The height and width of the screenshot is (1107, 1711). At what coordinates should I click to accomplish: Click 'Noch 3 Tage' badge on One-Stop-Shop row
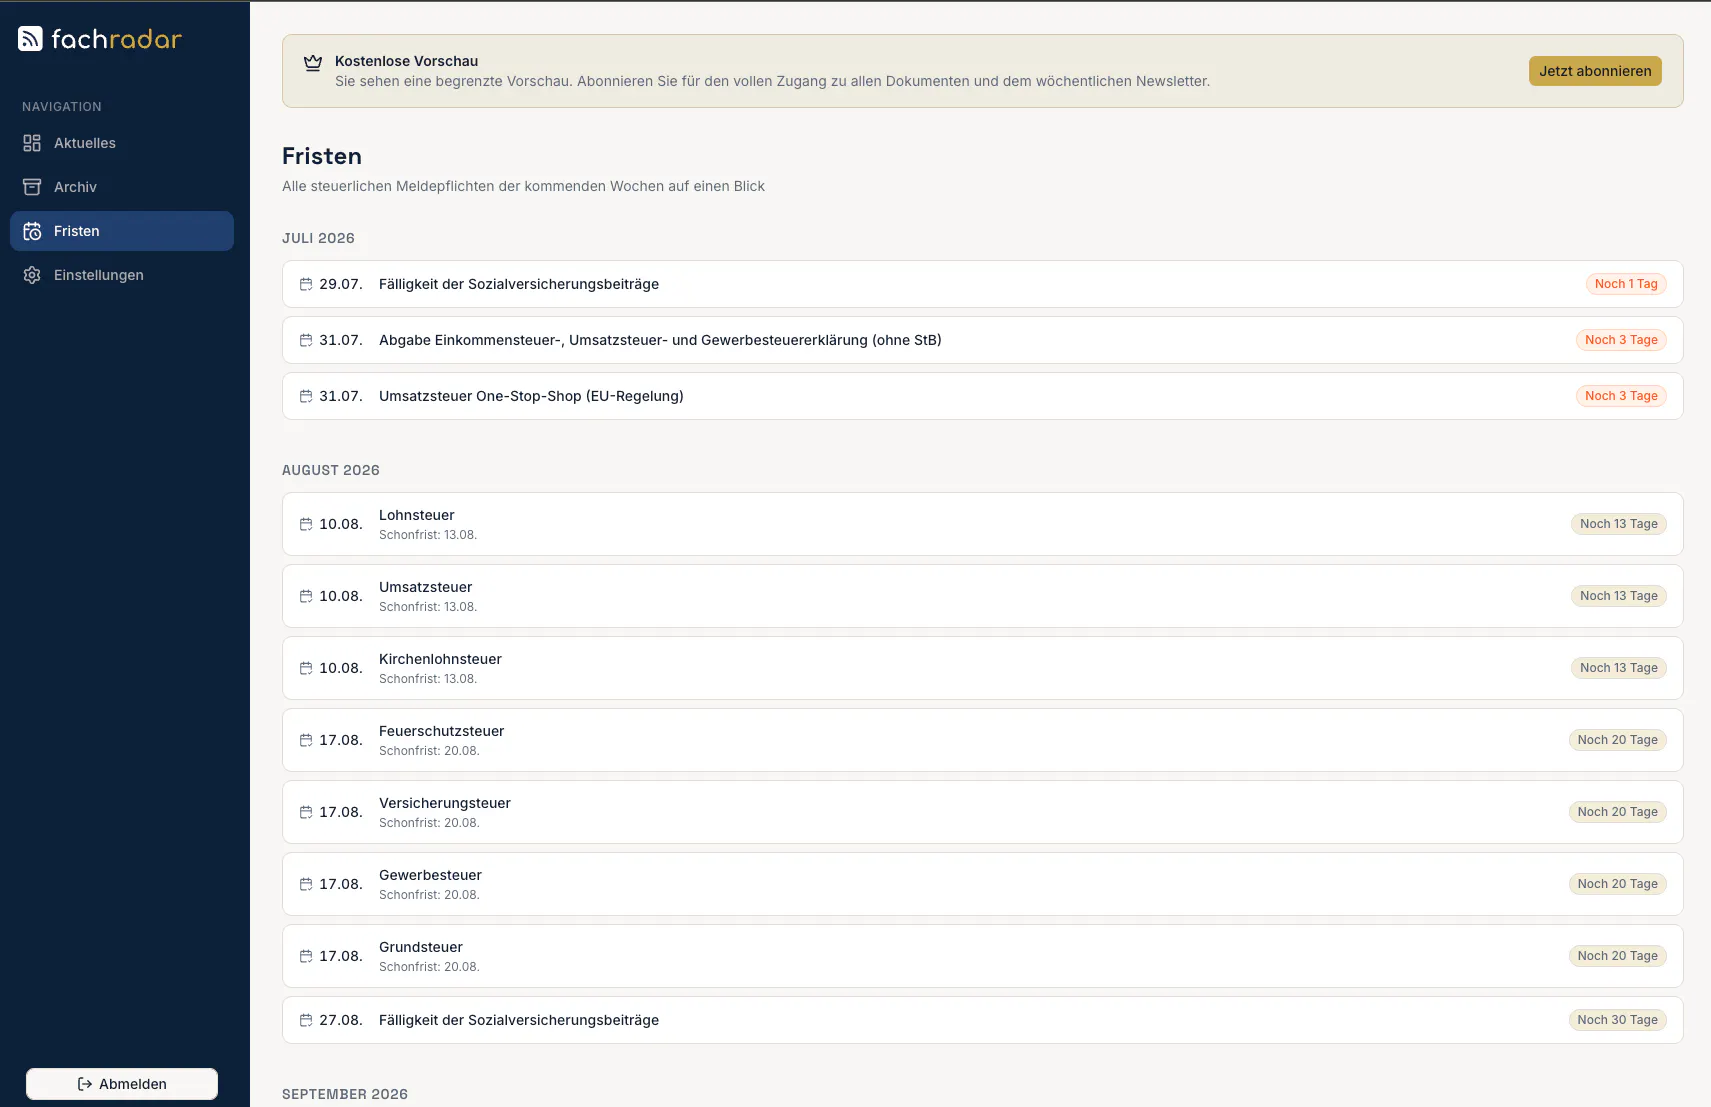coord(1621,396)
